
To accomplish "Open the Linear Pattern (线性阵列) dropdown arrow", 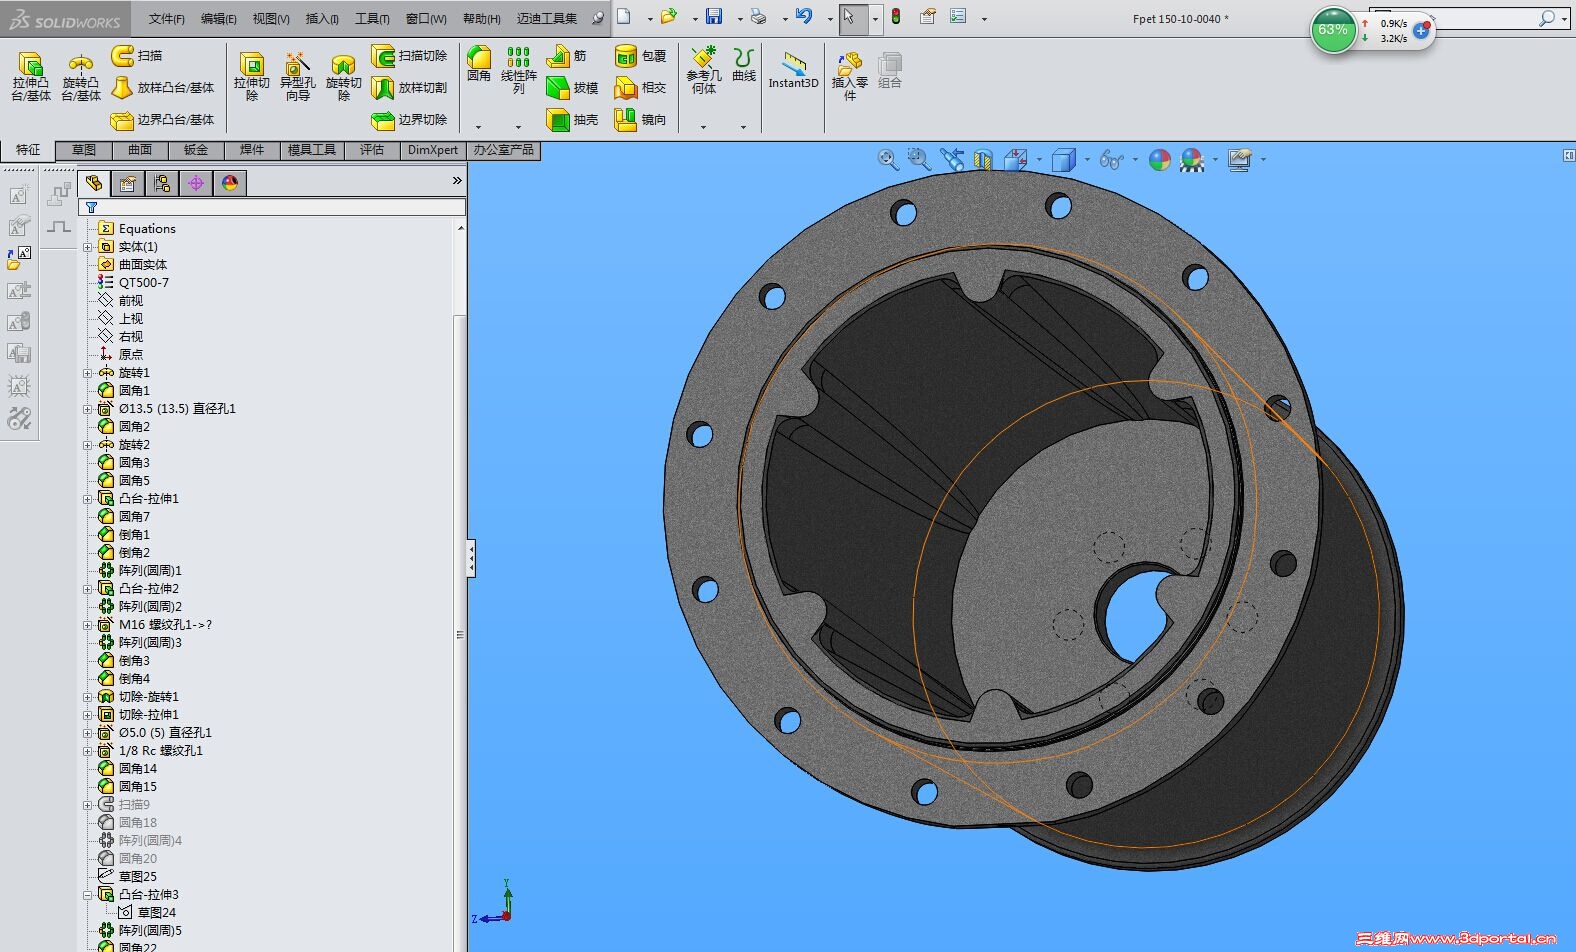I will tap(518, 127).
